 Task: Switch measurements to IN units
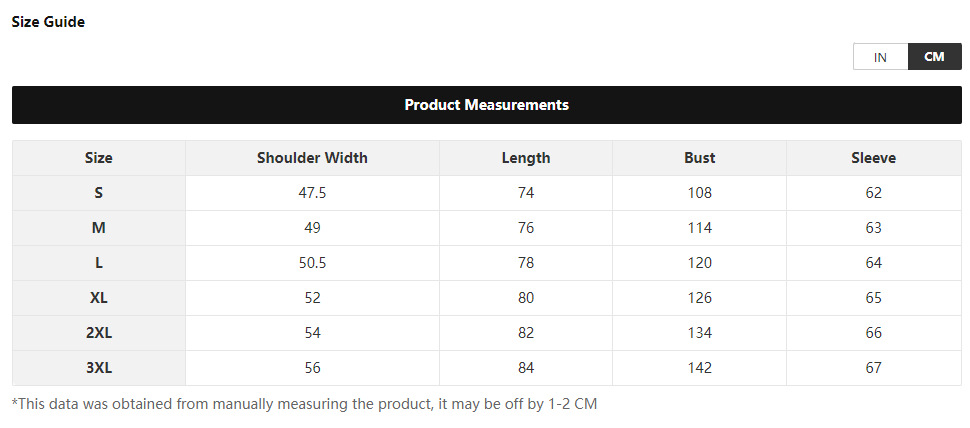coord(880,57)
